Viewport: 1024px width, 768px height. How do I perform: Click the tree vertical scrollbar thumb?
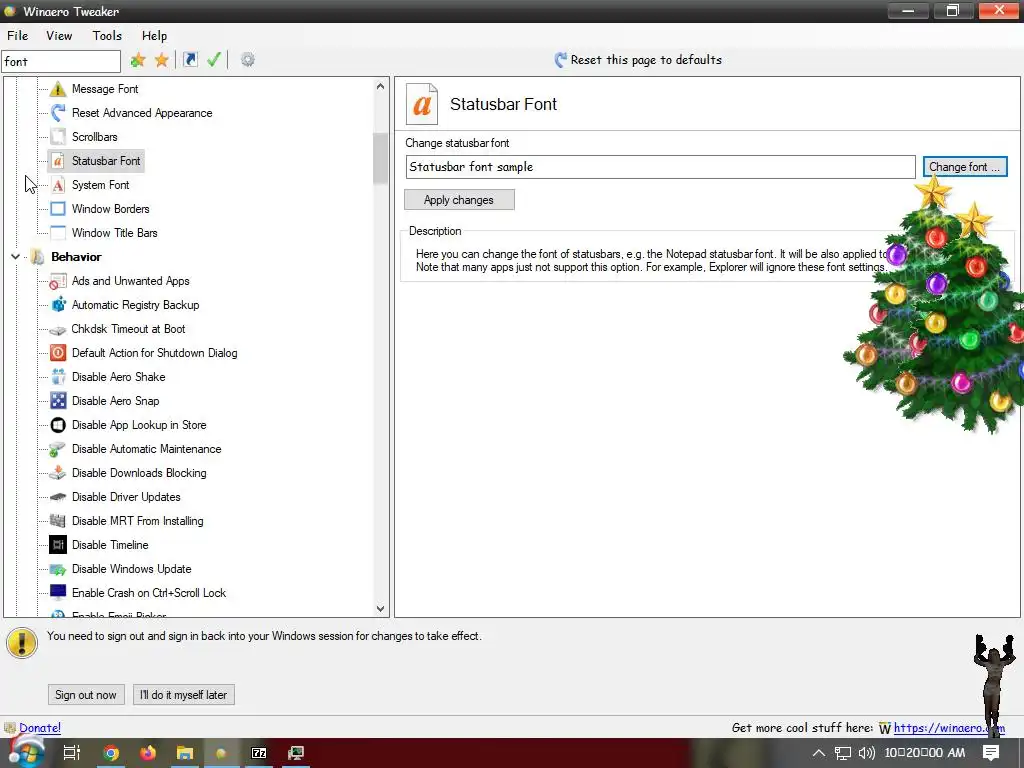coord(381,159)
